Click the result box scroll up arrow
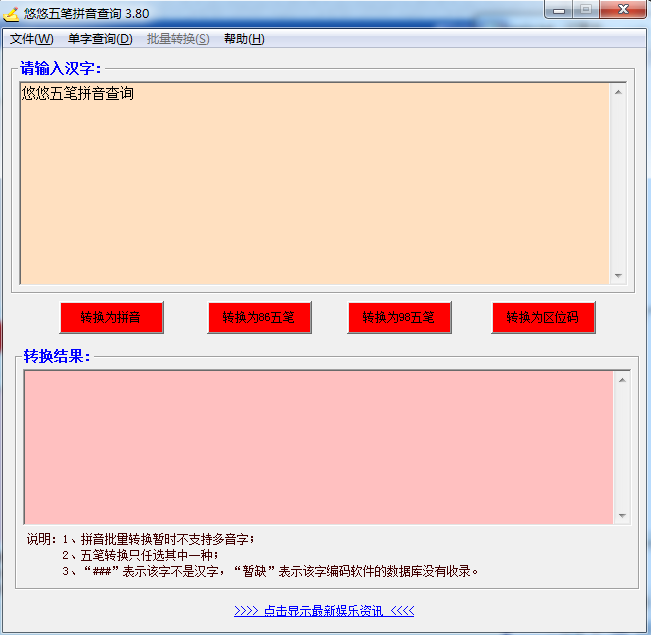Screen dimensions: 651x635 pos(622,380)
